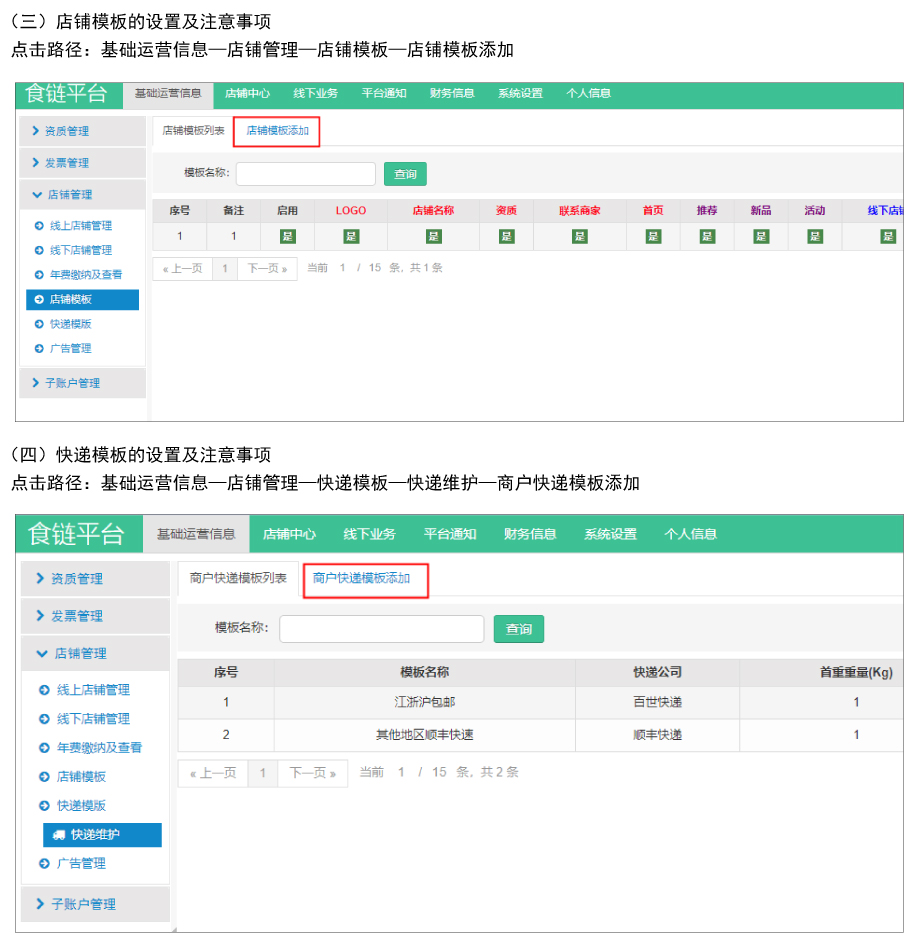Toggle the 推荐 column 是 indicator
This screenshot has width=920, height=945.
[707, 236]
